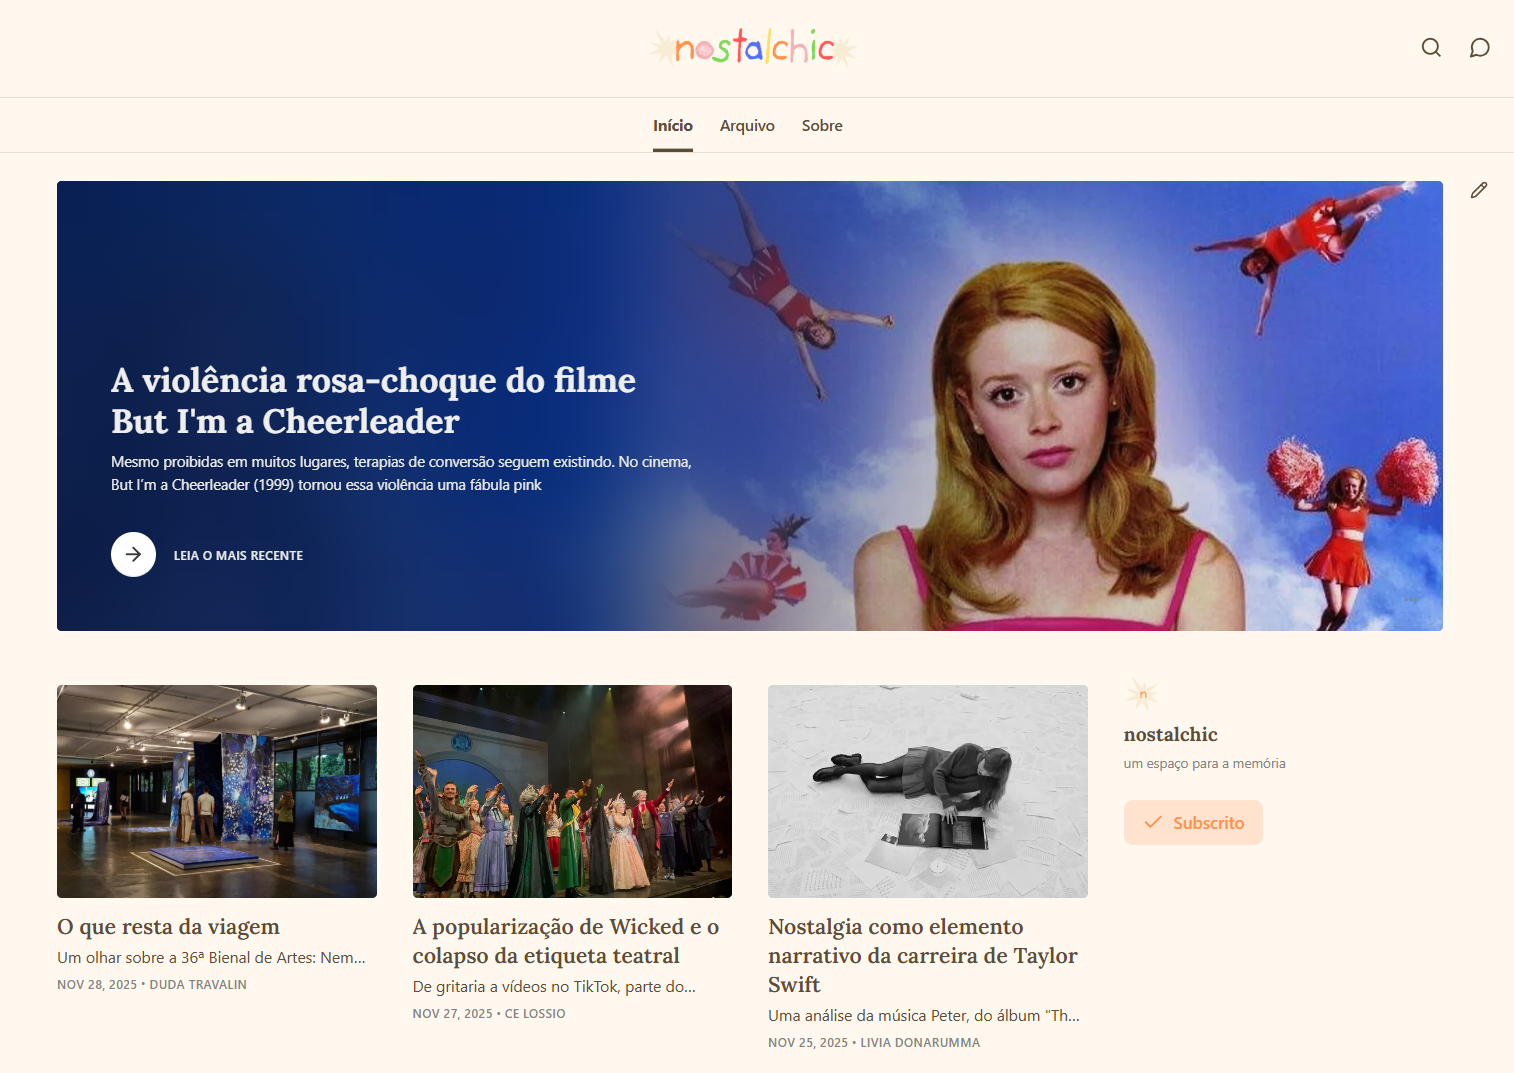1514x1073 pixels.
Task: Open the search magnifier icon
Action: tap(1431, 48)
